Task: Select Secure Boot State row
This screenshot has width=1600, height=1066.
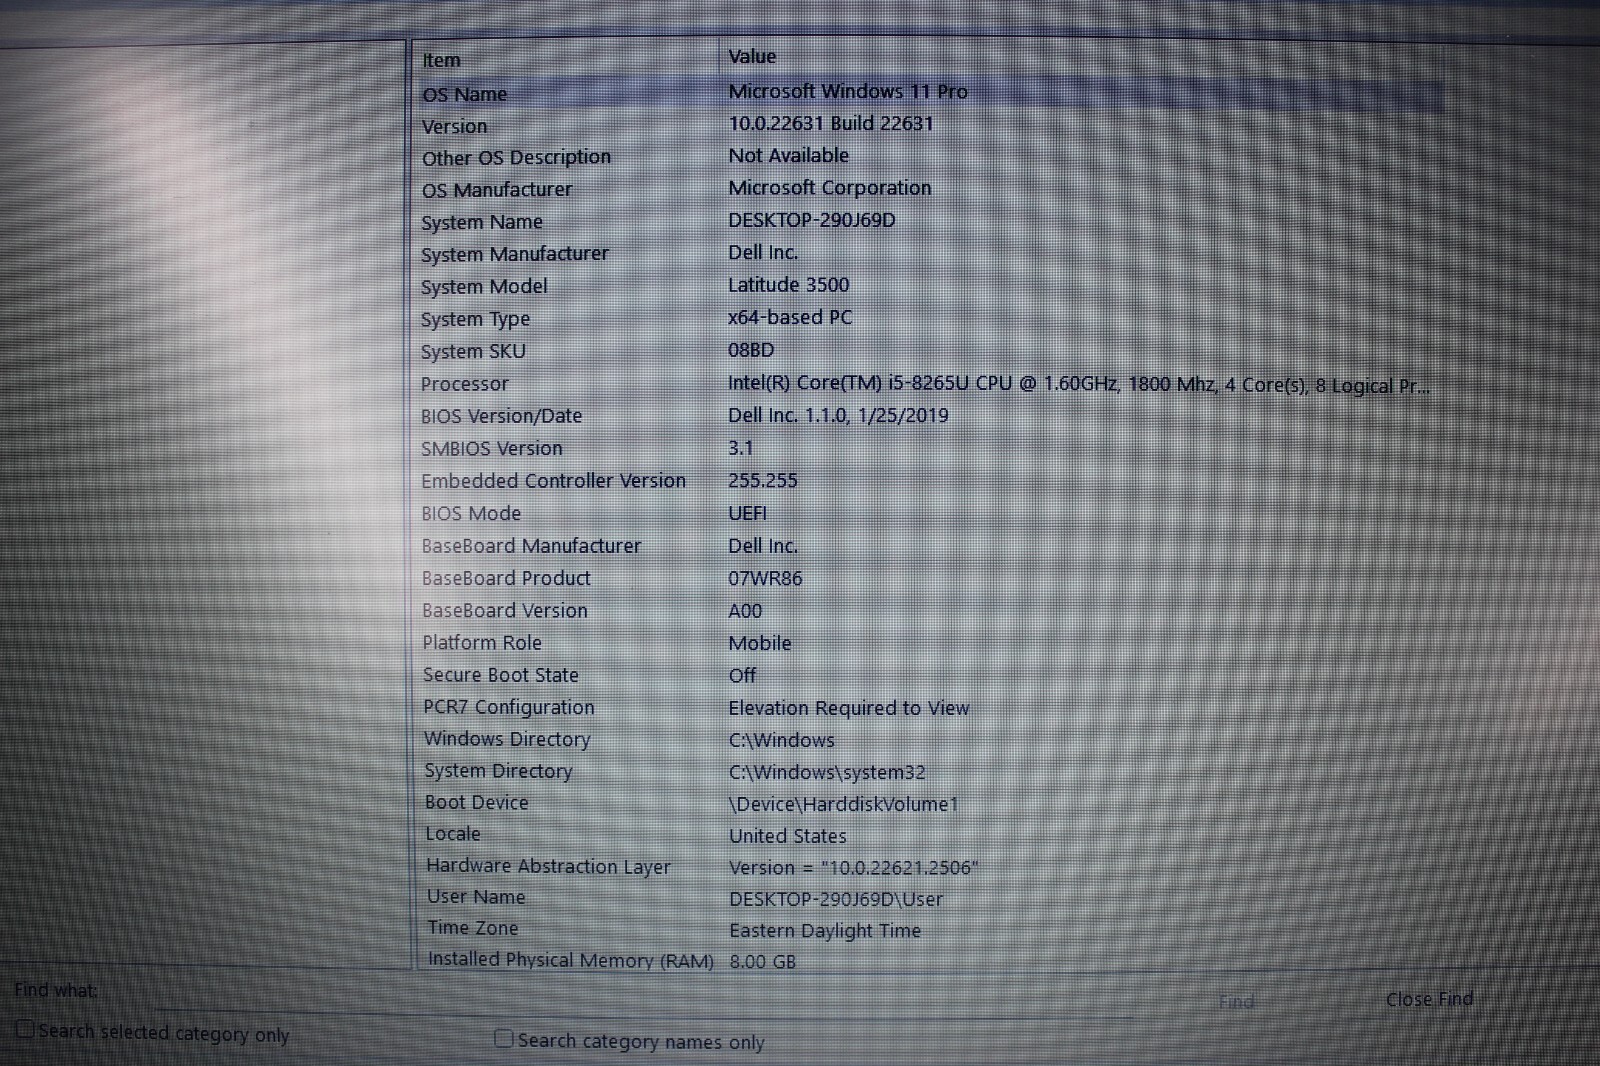Action: pos(501,675)
